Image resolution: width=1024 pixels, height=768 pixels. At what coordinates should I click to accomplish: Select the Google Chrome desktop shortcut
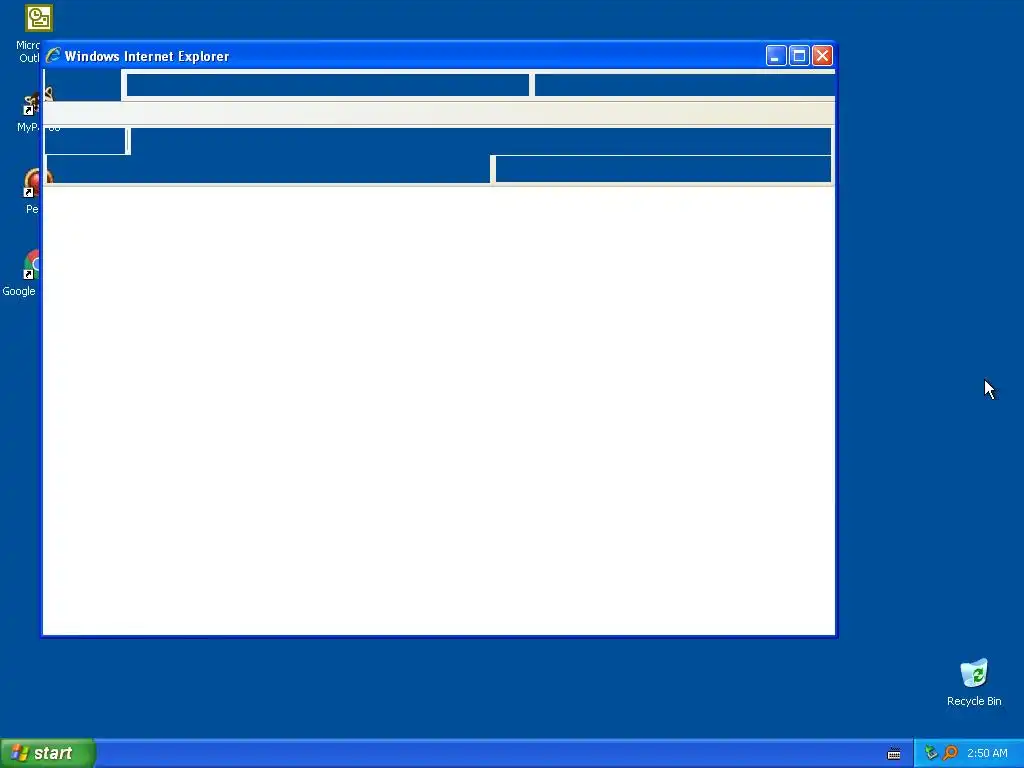point(31,265)
